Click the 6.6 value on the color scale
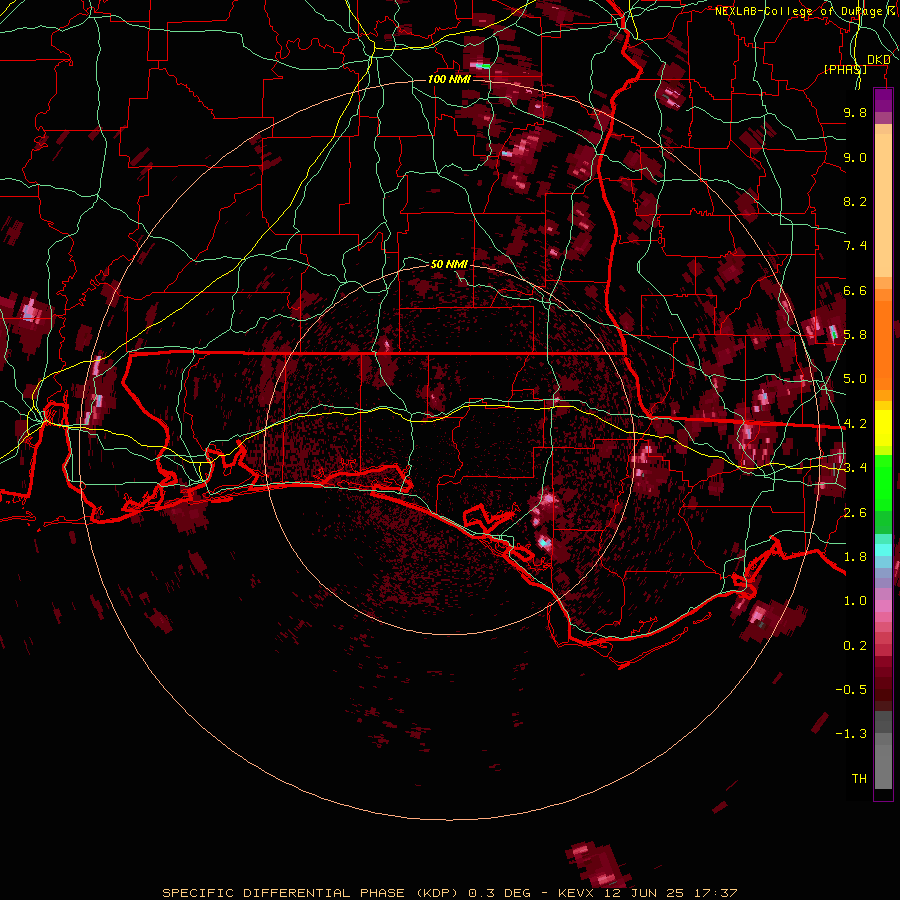This screenshot has width=900, height=900. click(855, 290)
